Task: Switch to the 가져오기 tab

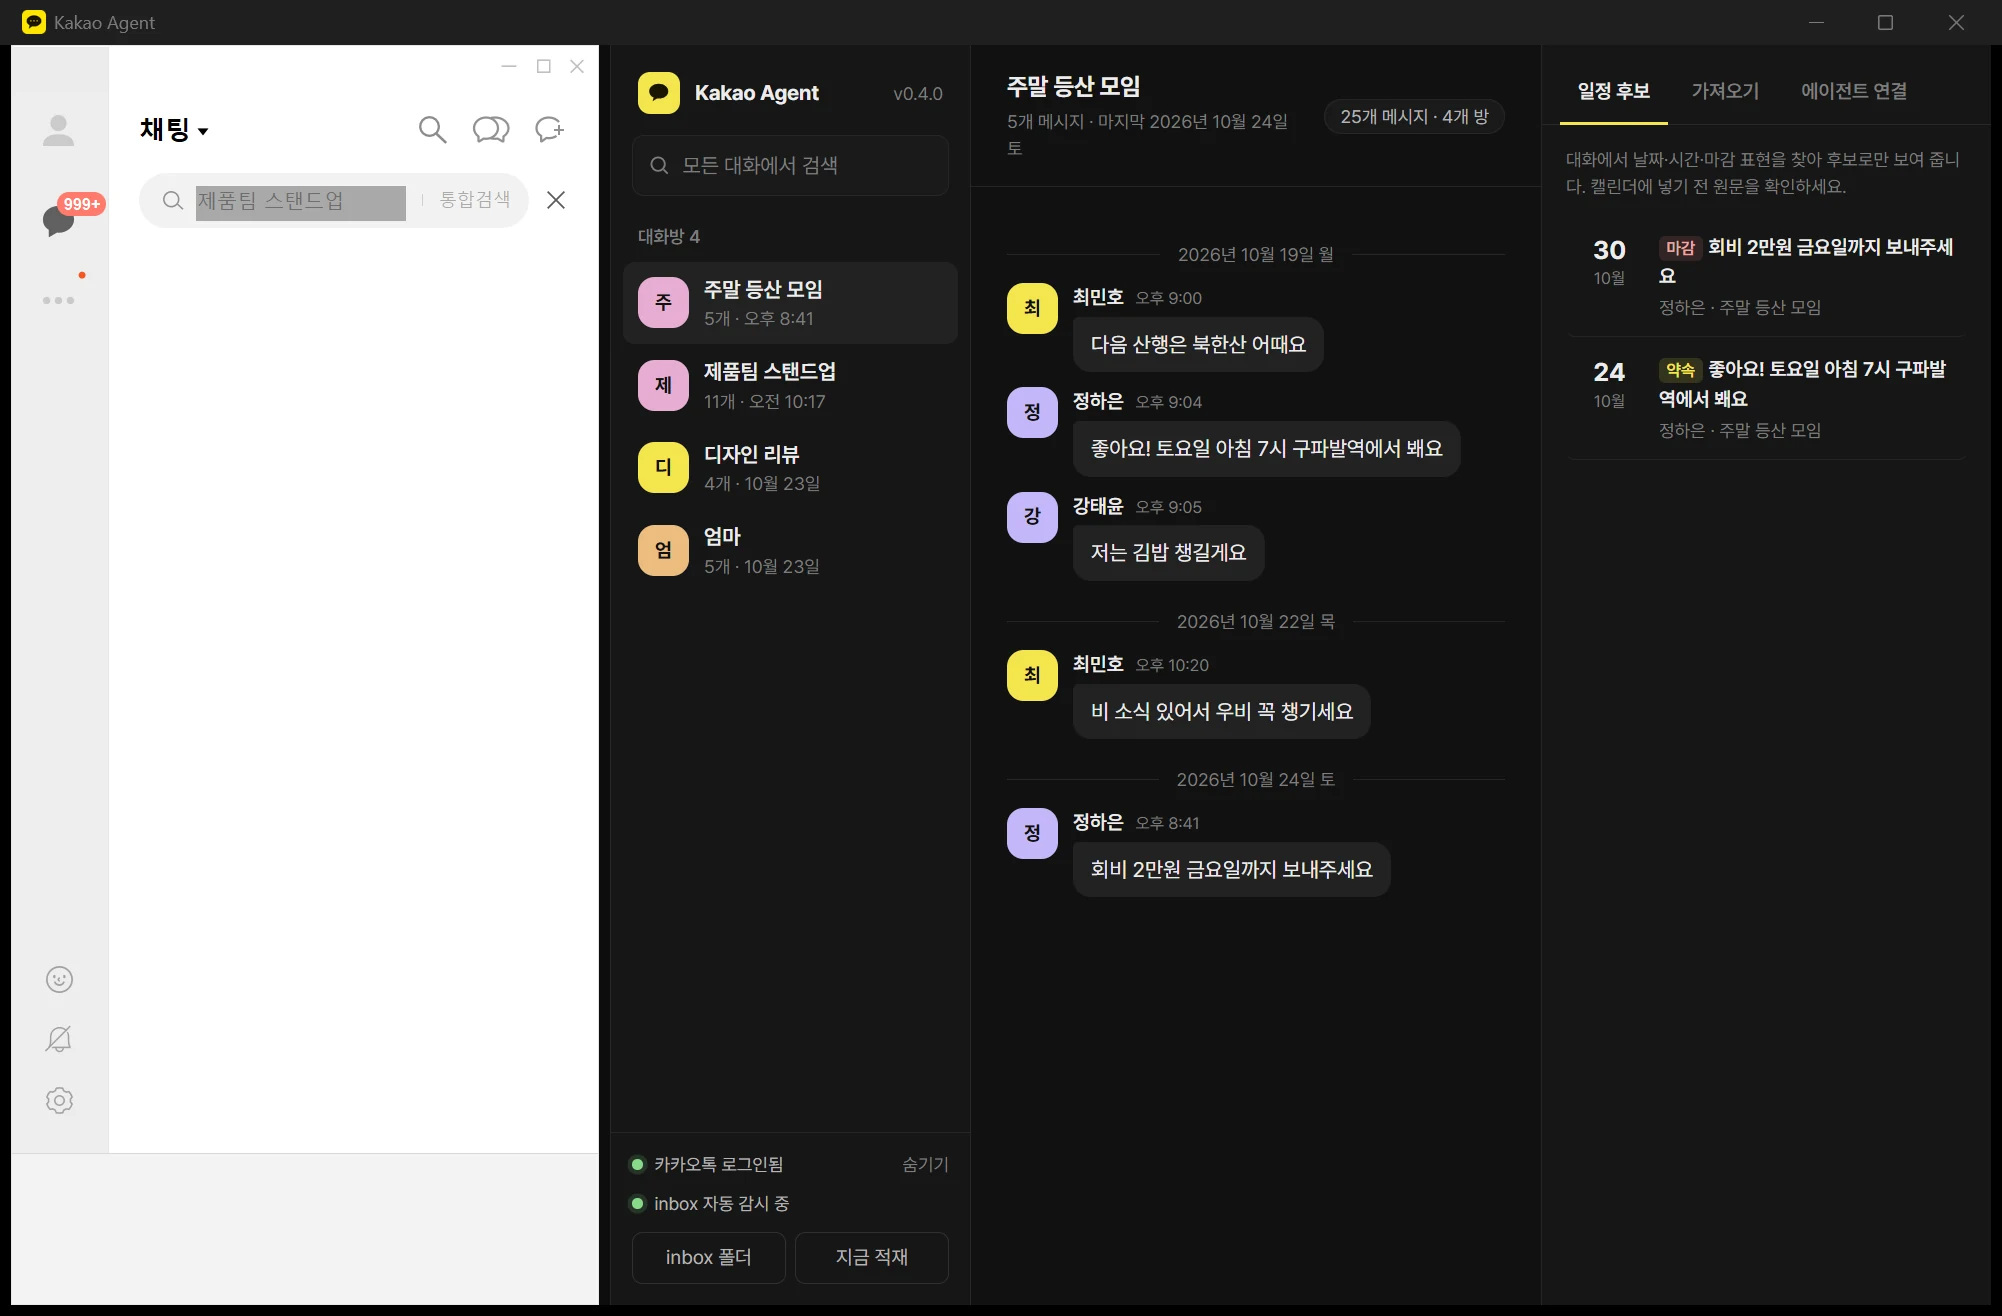Action: [1725, 91]
